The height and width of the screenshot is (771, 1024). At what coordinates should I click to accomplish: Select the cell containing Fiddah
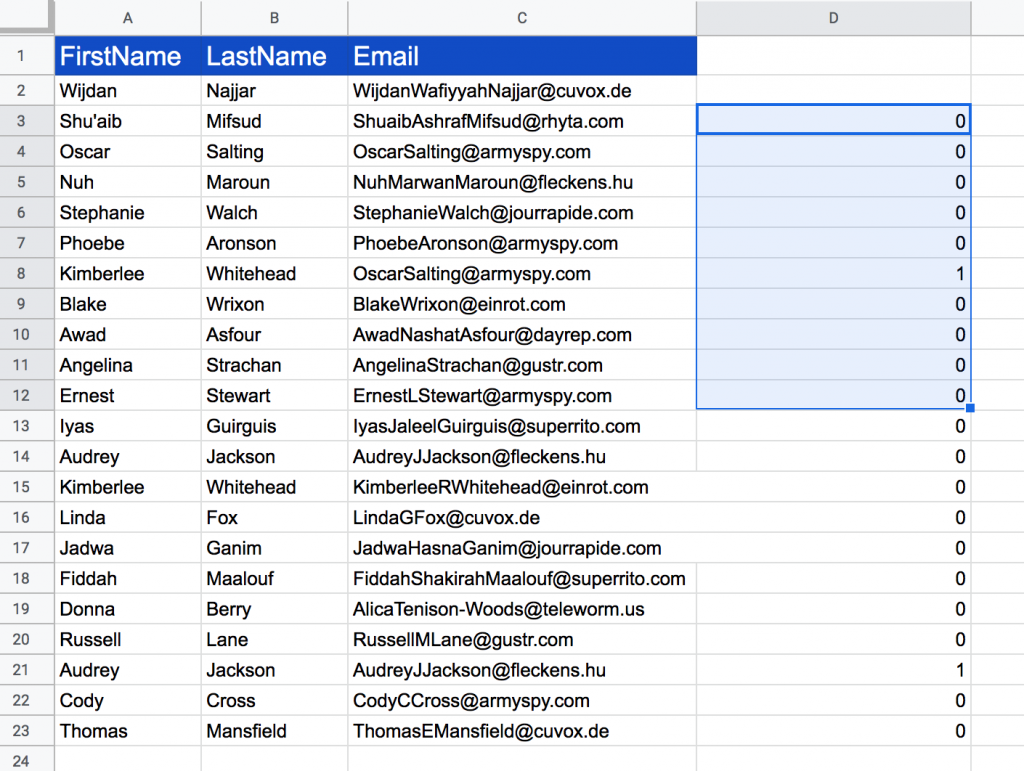(128, 578)
